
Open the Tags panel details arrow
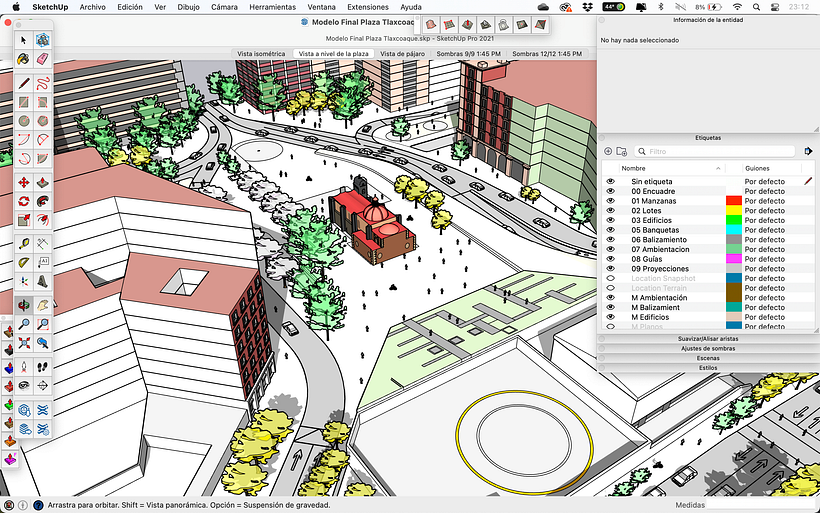tap(808, 151)
